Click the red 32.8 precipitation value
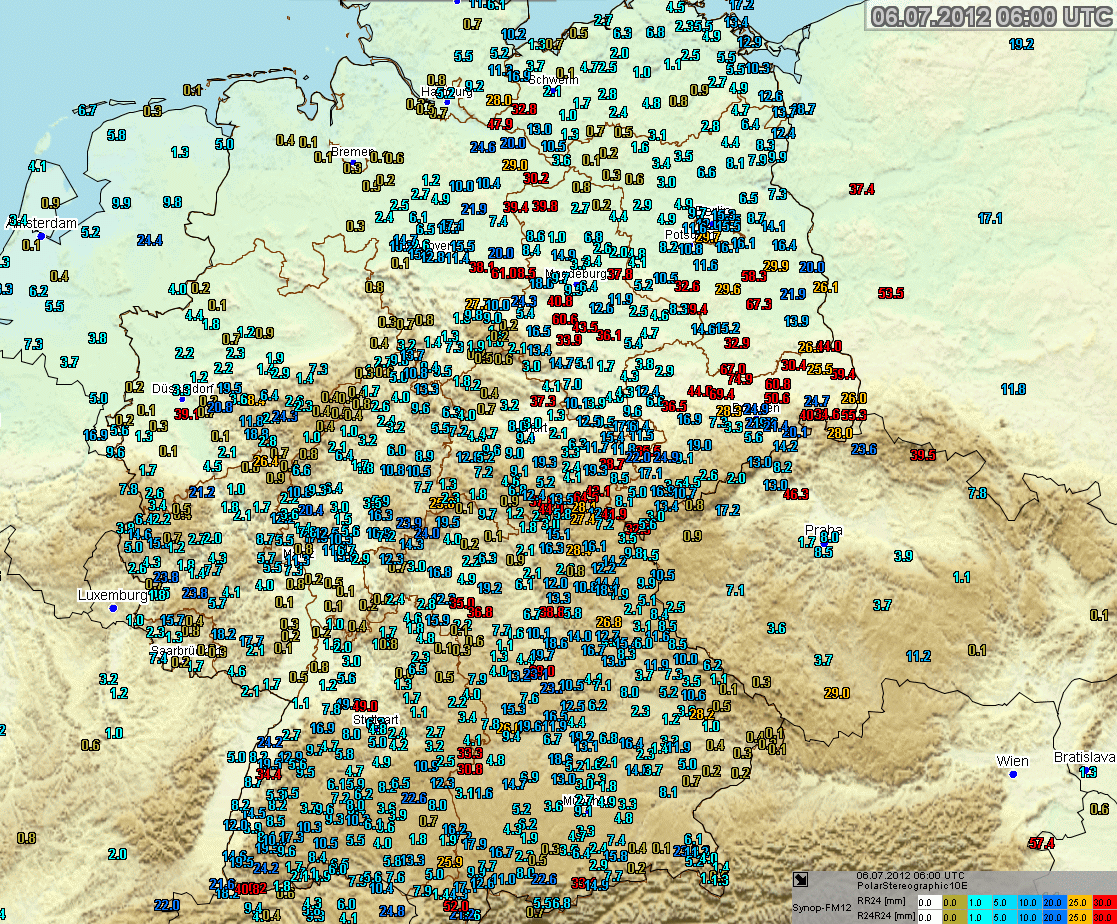This screenshot has width=1117, height=924. click(524, 109)
